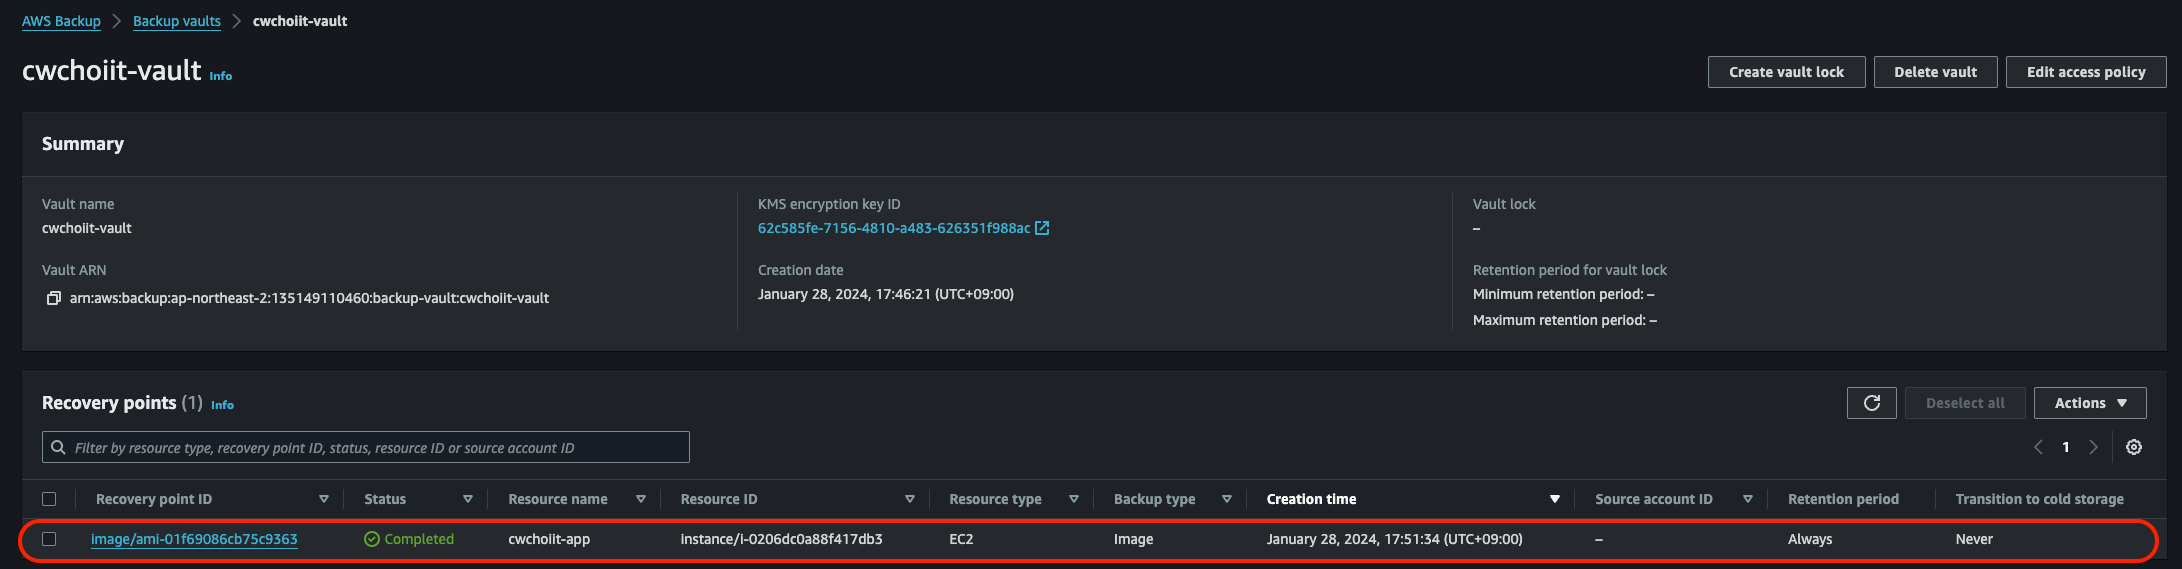Image resolution: width=2182 pixels, height=569 pixels.
Task: Click recovery point creation time January 28, 17:51:34
Action: 1395,539
